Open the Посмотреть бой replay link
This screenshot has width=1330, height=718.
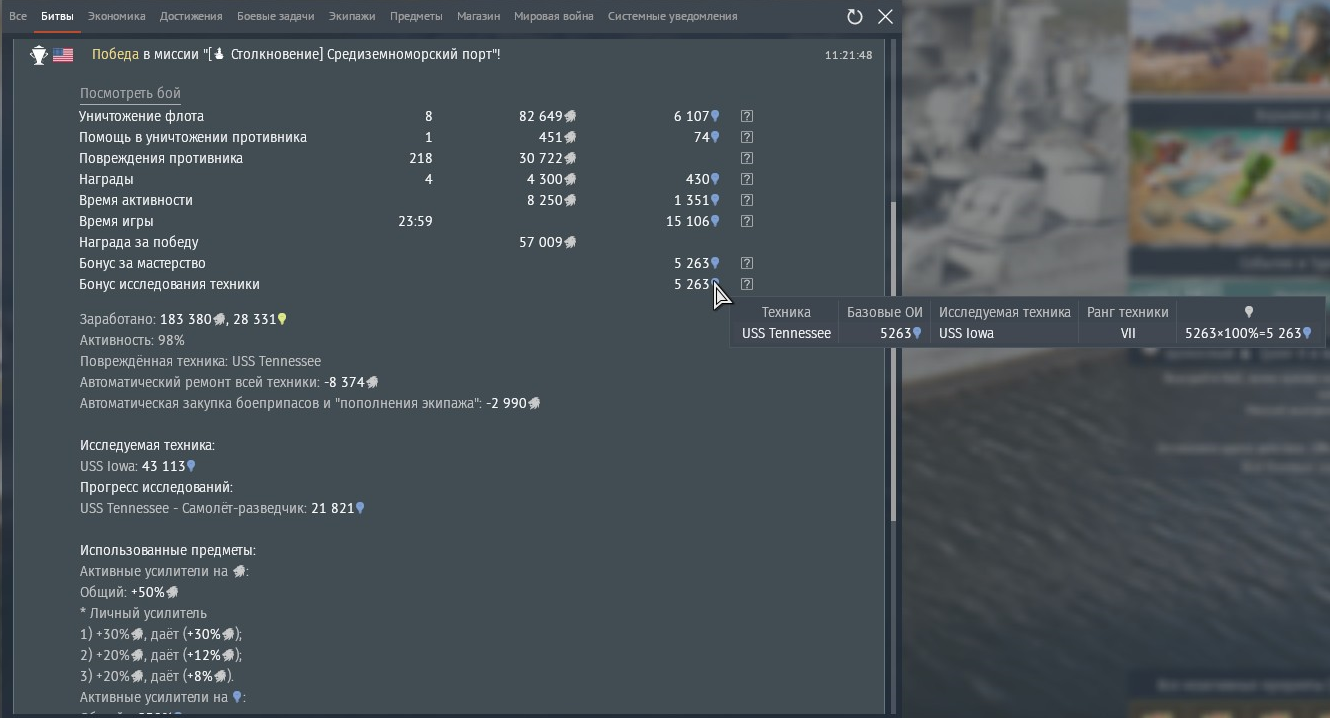(130, 93)
